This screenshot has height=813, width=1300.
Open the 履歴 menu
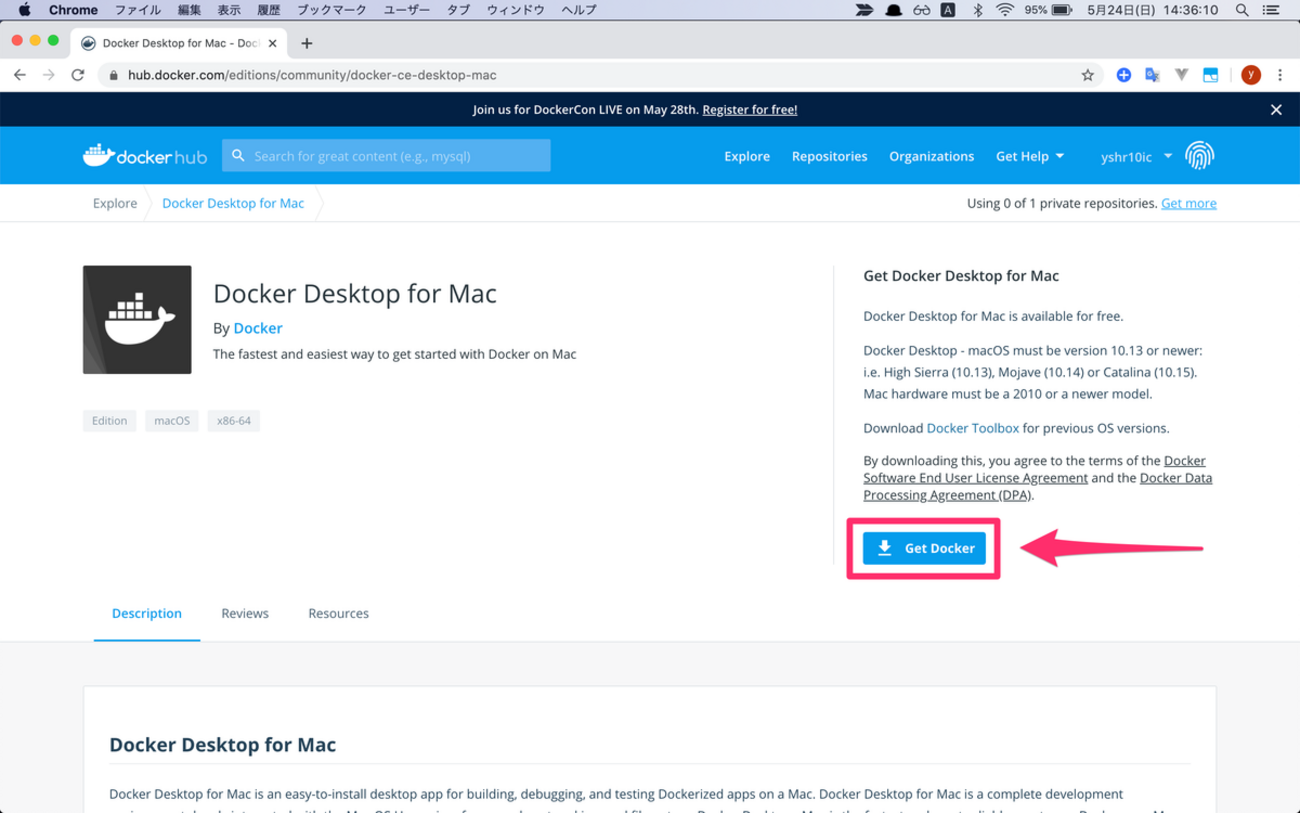[268, 10]
